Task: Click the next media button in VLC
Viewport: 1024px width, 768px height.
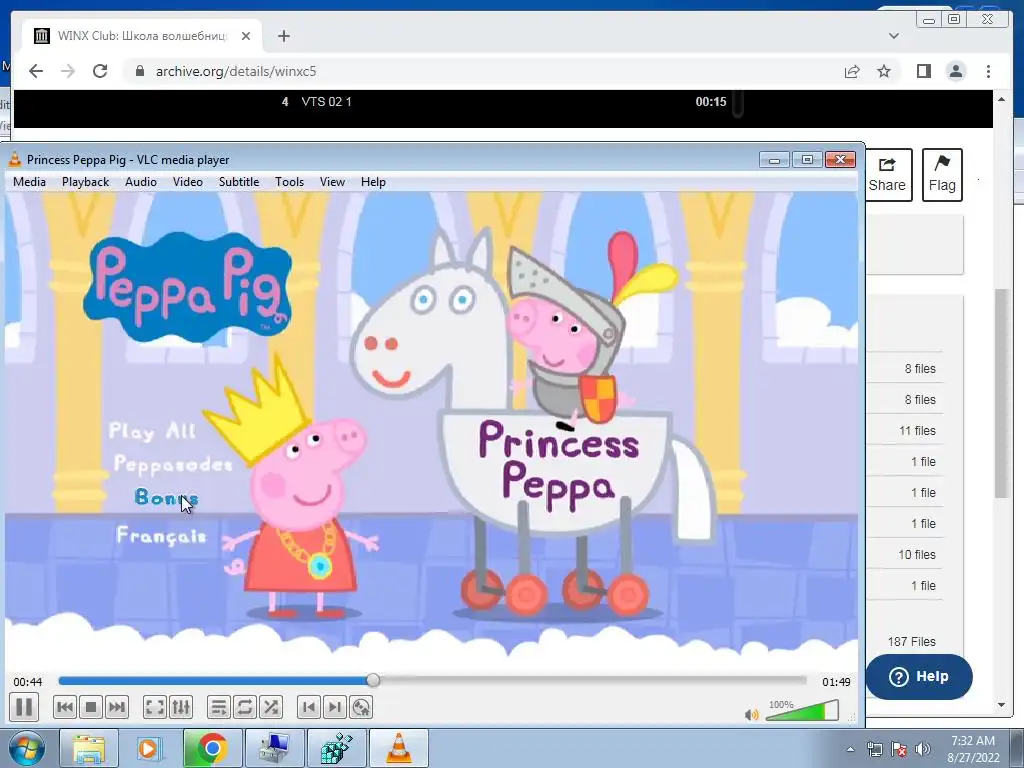Action: 116,707
